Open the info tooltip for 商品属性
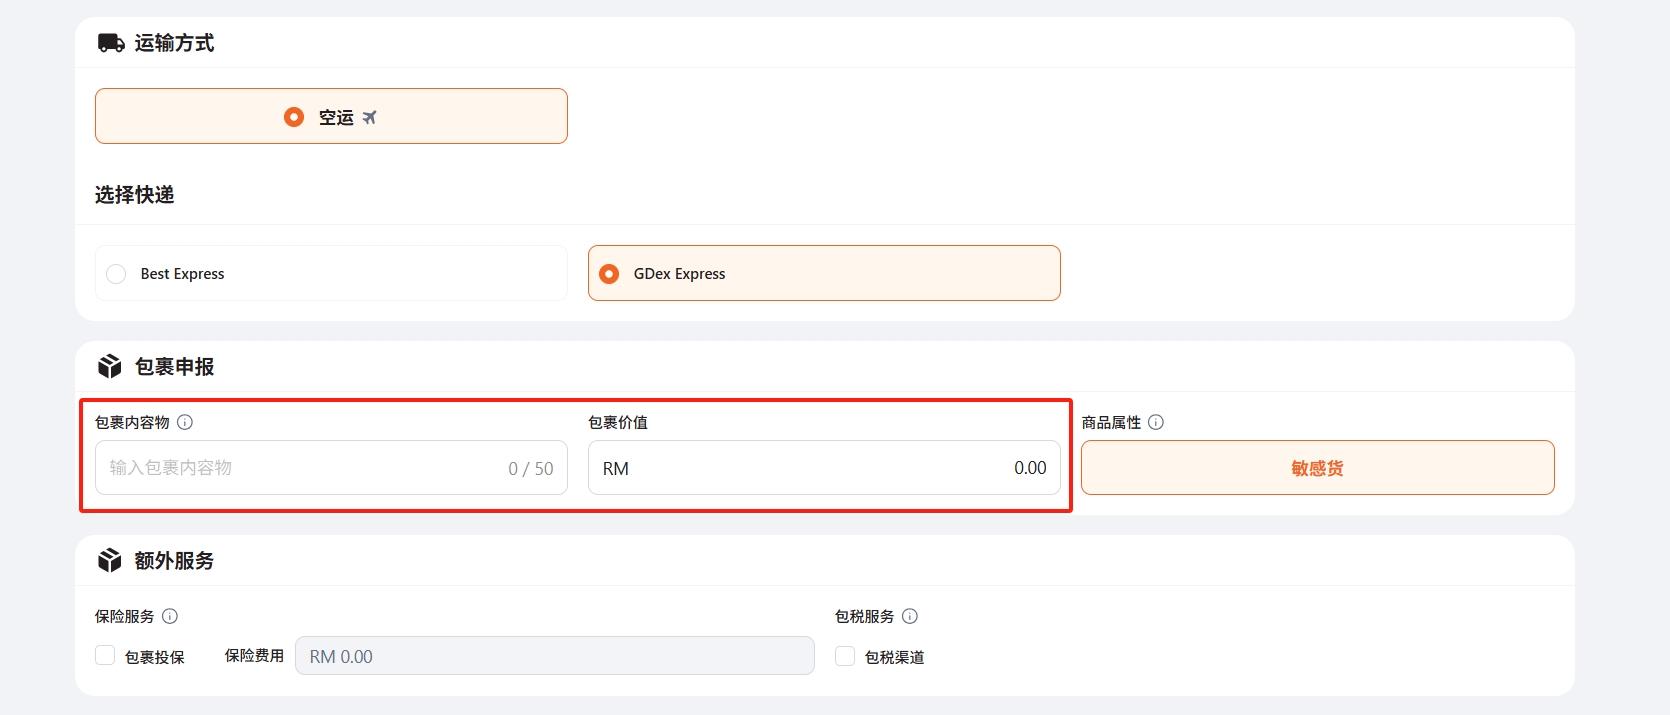 pos(1156,422)
